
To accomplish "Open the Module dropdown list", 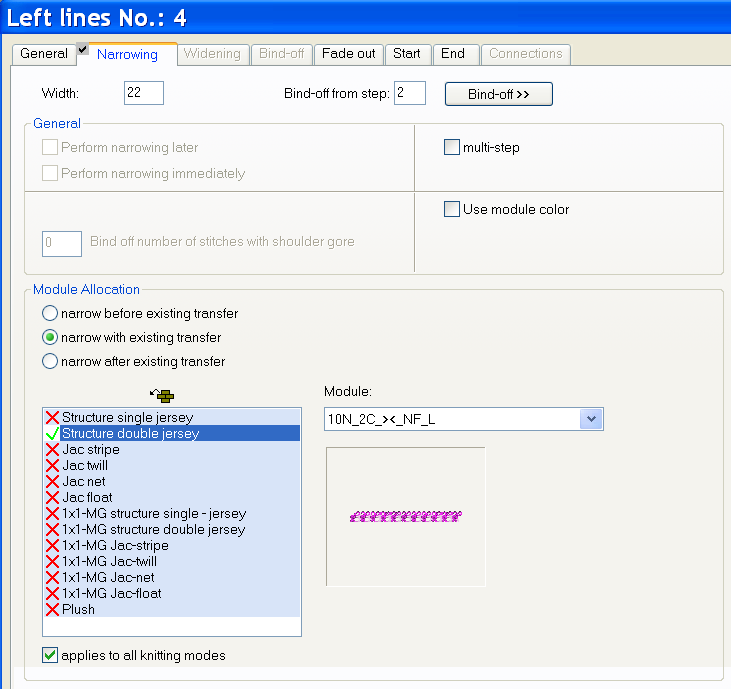I will (x=592, y=419).
